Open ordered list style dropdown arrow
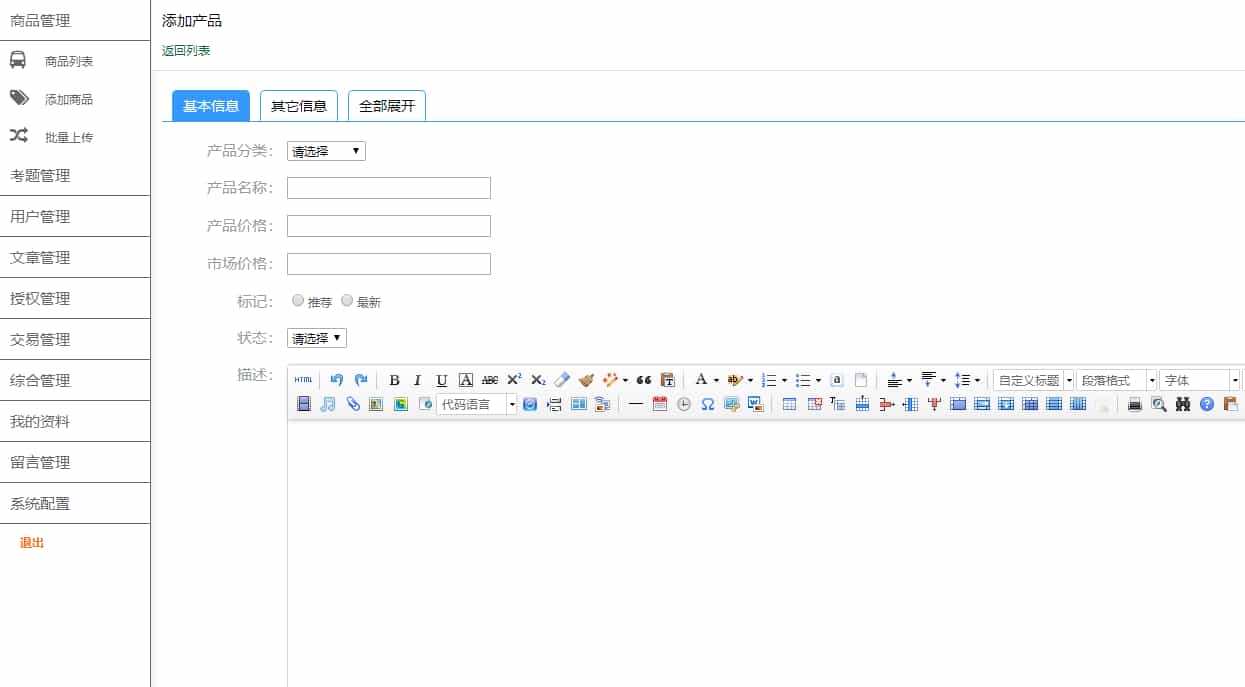The height and width of the screenshot is (687, 1245). (x=785, y=380)
